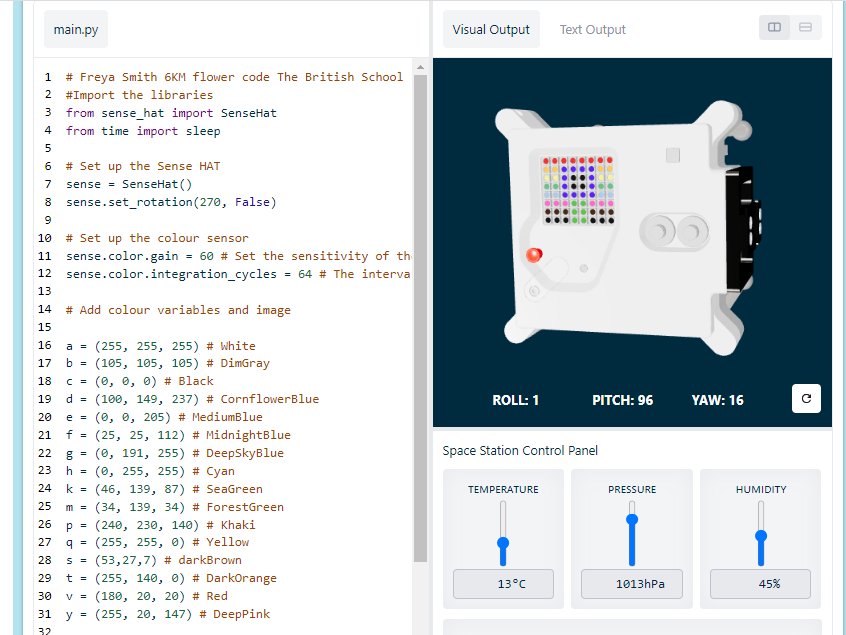Choose the side-by-side layout icon

[x=774, y=28]
